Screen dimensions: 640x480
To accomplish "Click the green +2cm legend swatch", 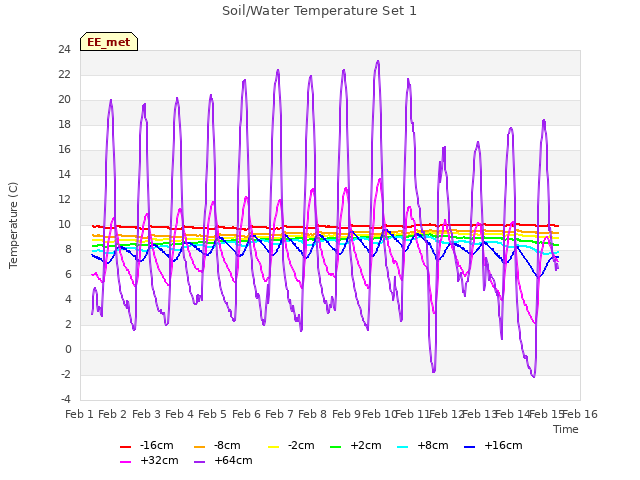I will click(x=336, y=447).
